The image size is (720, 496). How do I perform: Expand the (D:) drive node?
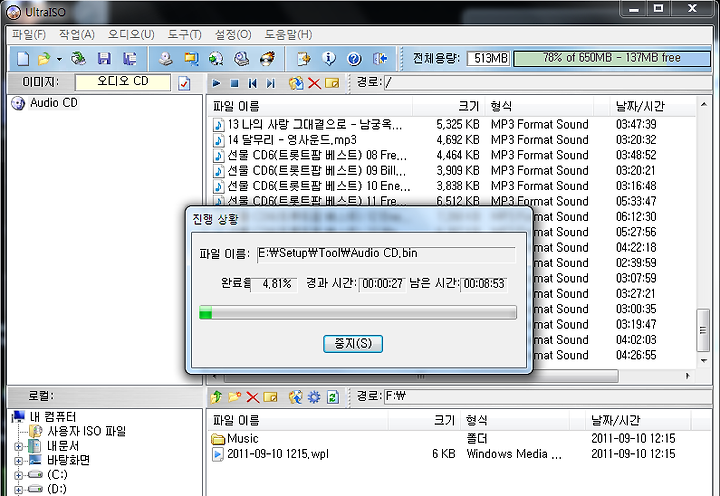(18, 490)
